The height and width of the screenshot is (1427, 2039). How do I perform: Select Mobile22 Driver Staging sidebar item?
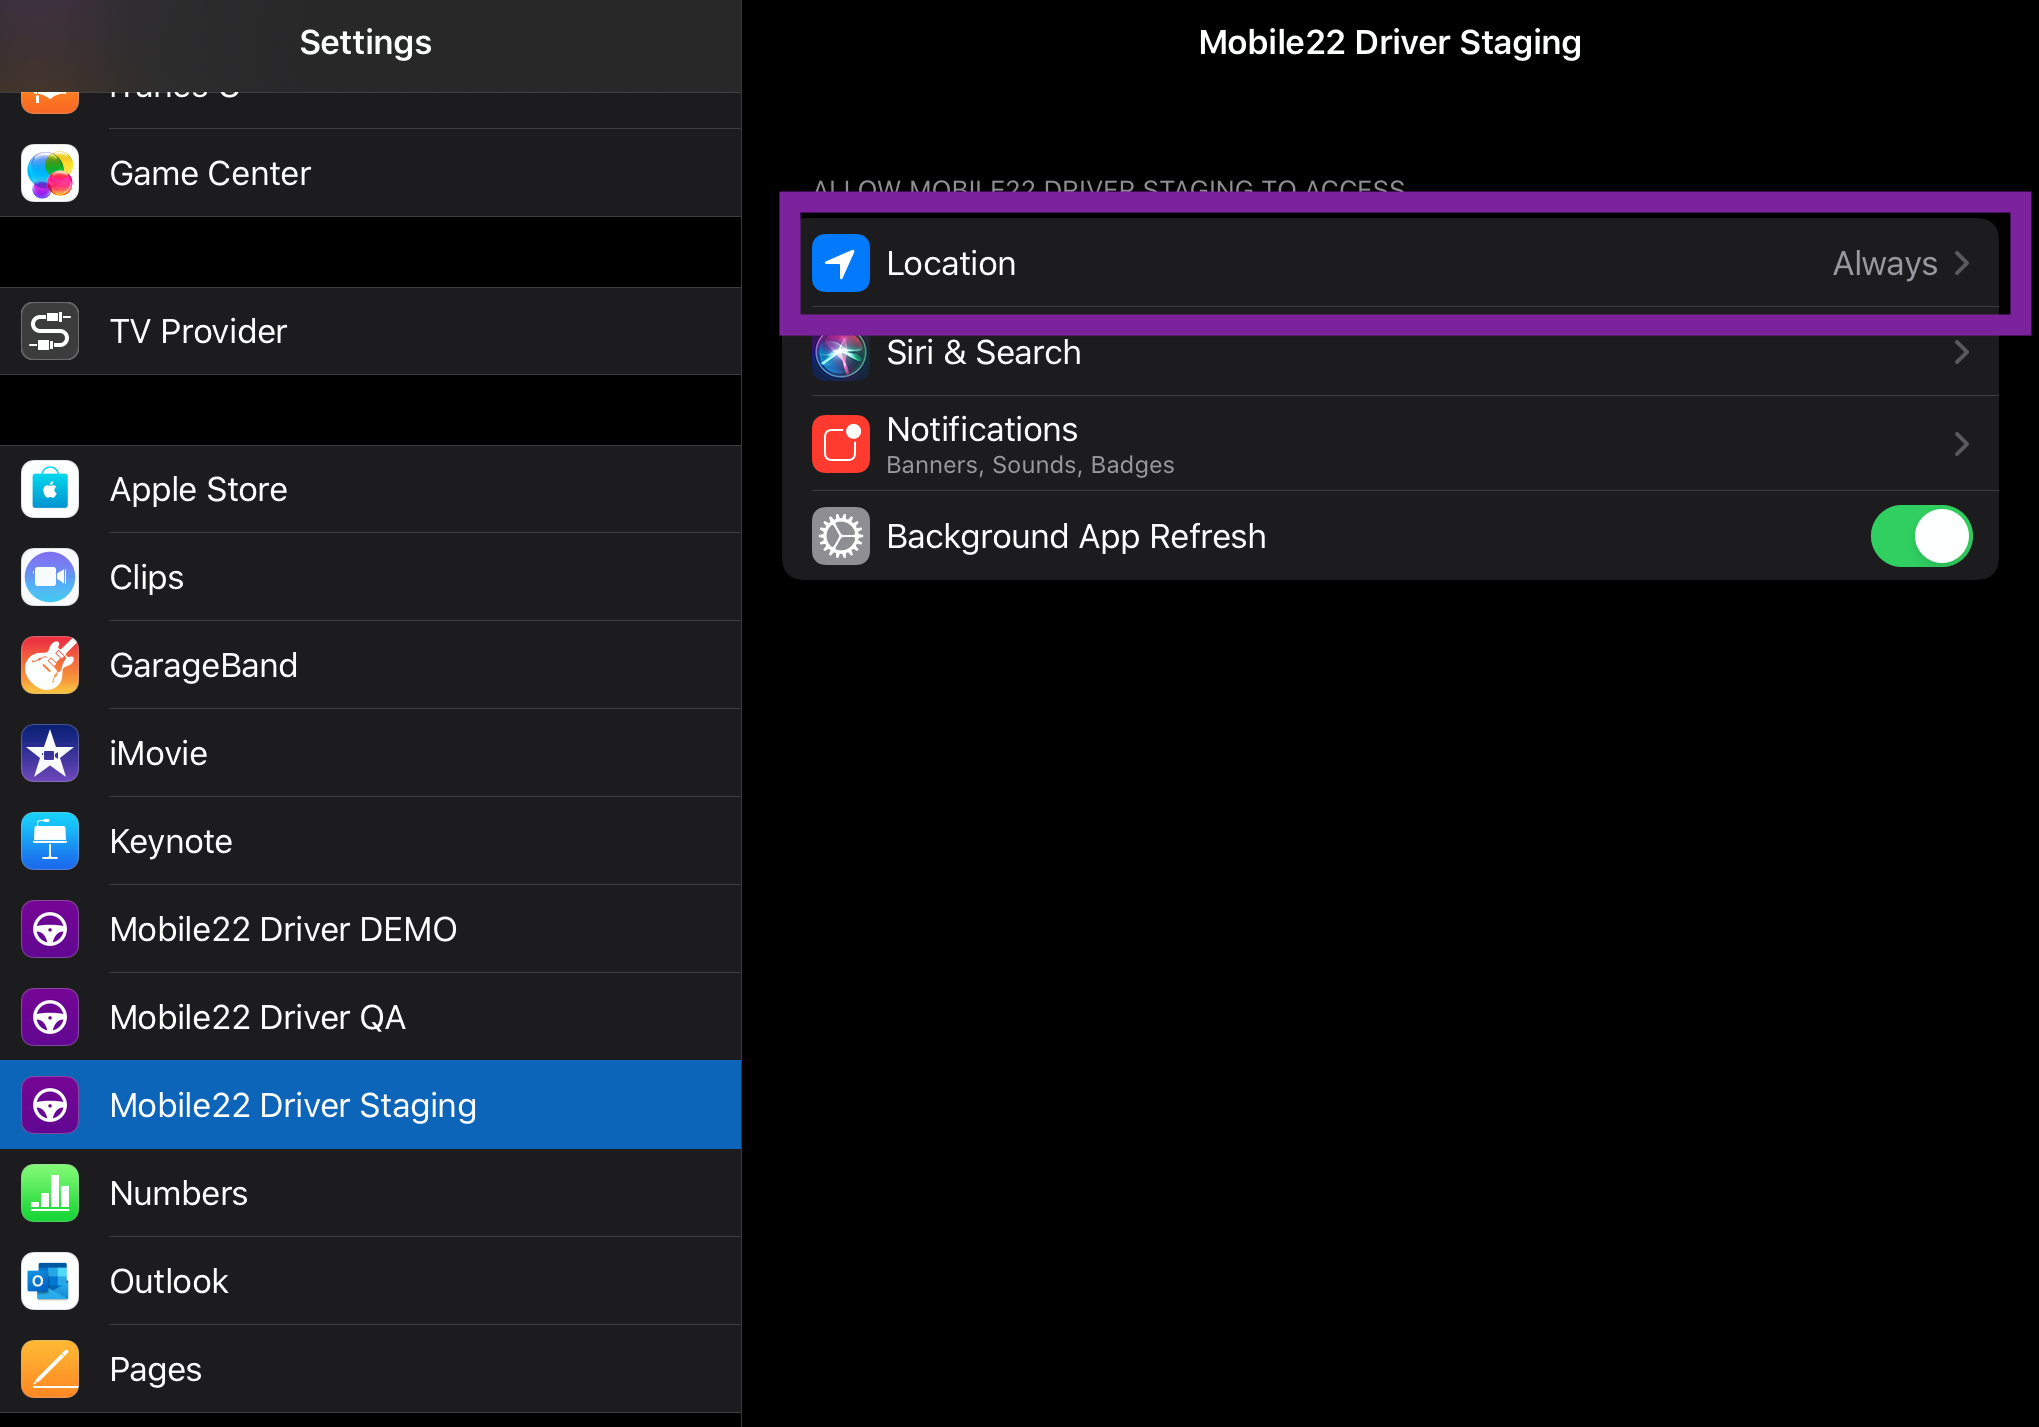pyautogui.click(x=293, y=1105)
